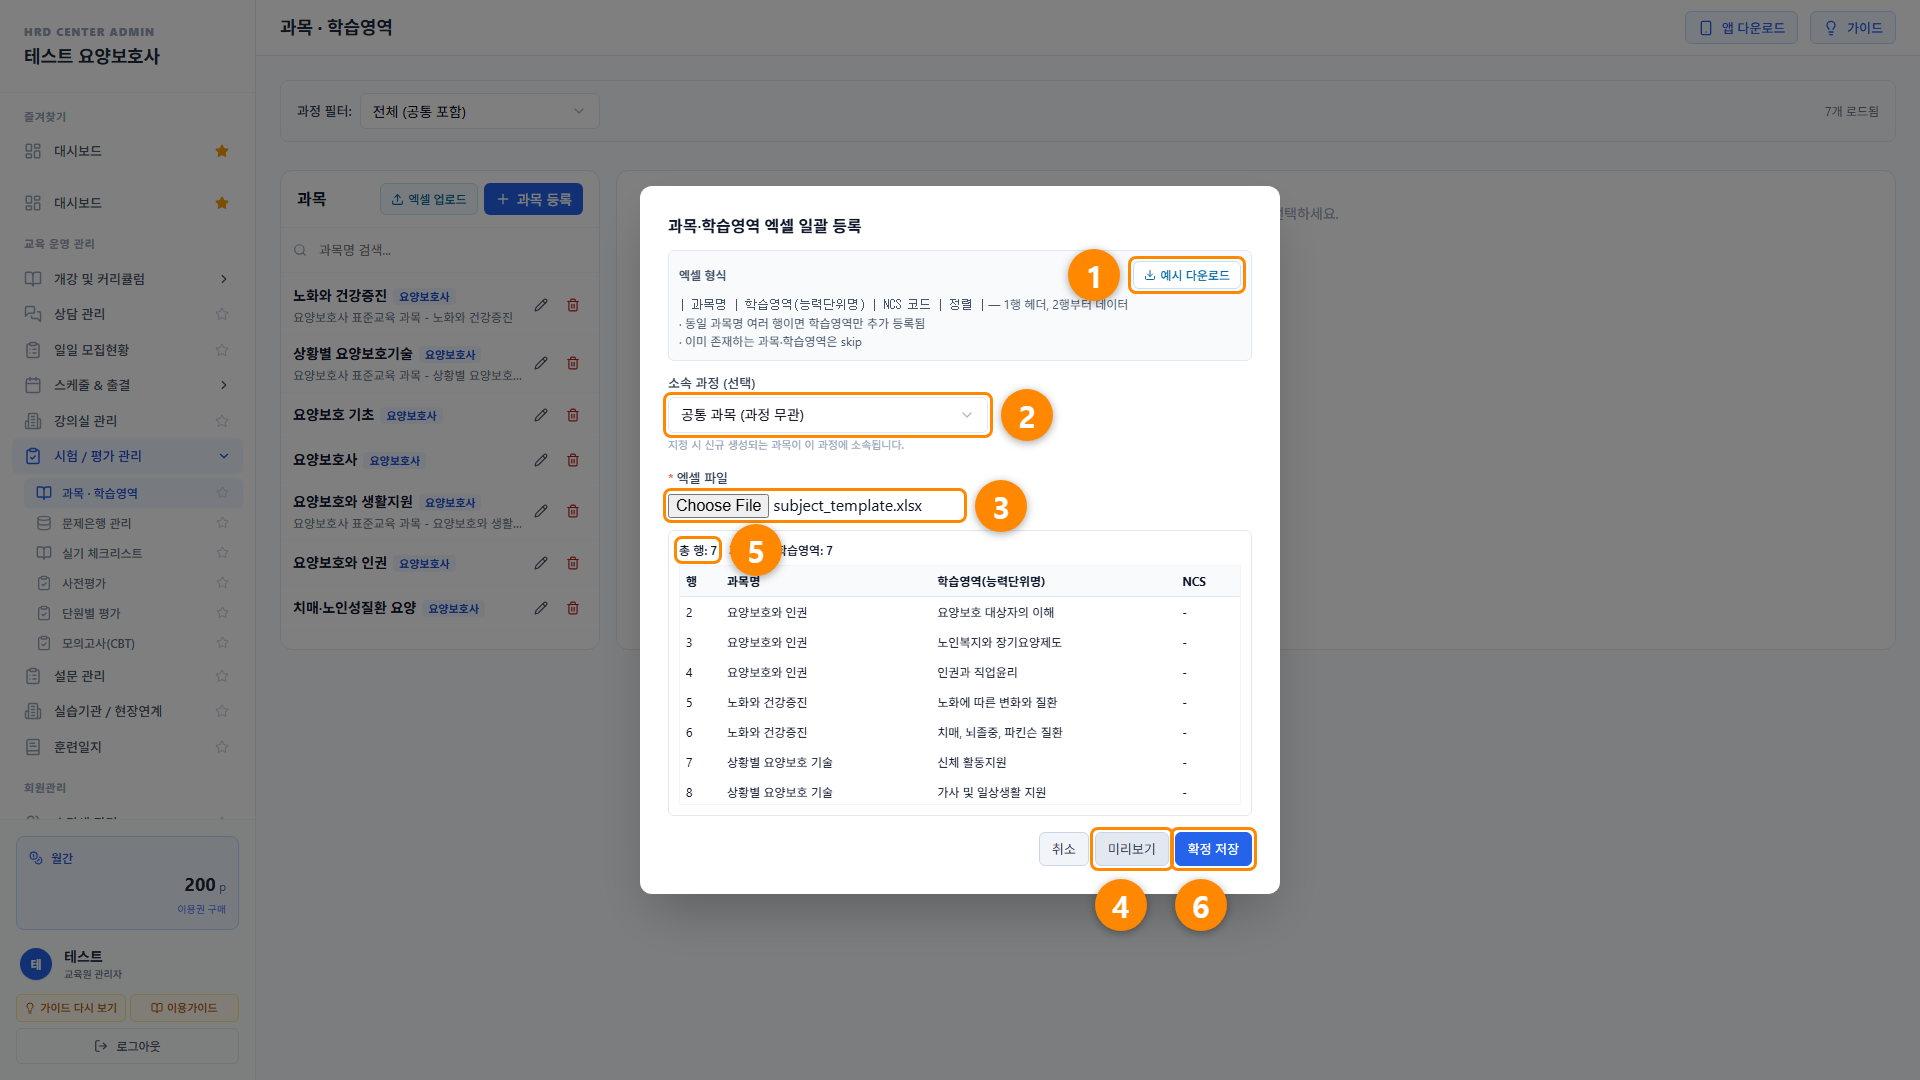Click the 확정 저장 button
Image resolution: width=1920 pixels, height=1080 pixels.
(x=1213, y=849)
